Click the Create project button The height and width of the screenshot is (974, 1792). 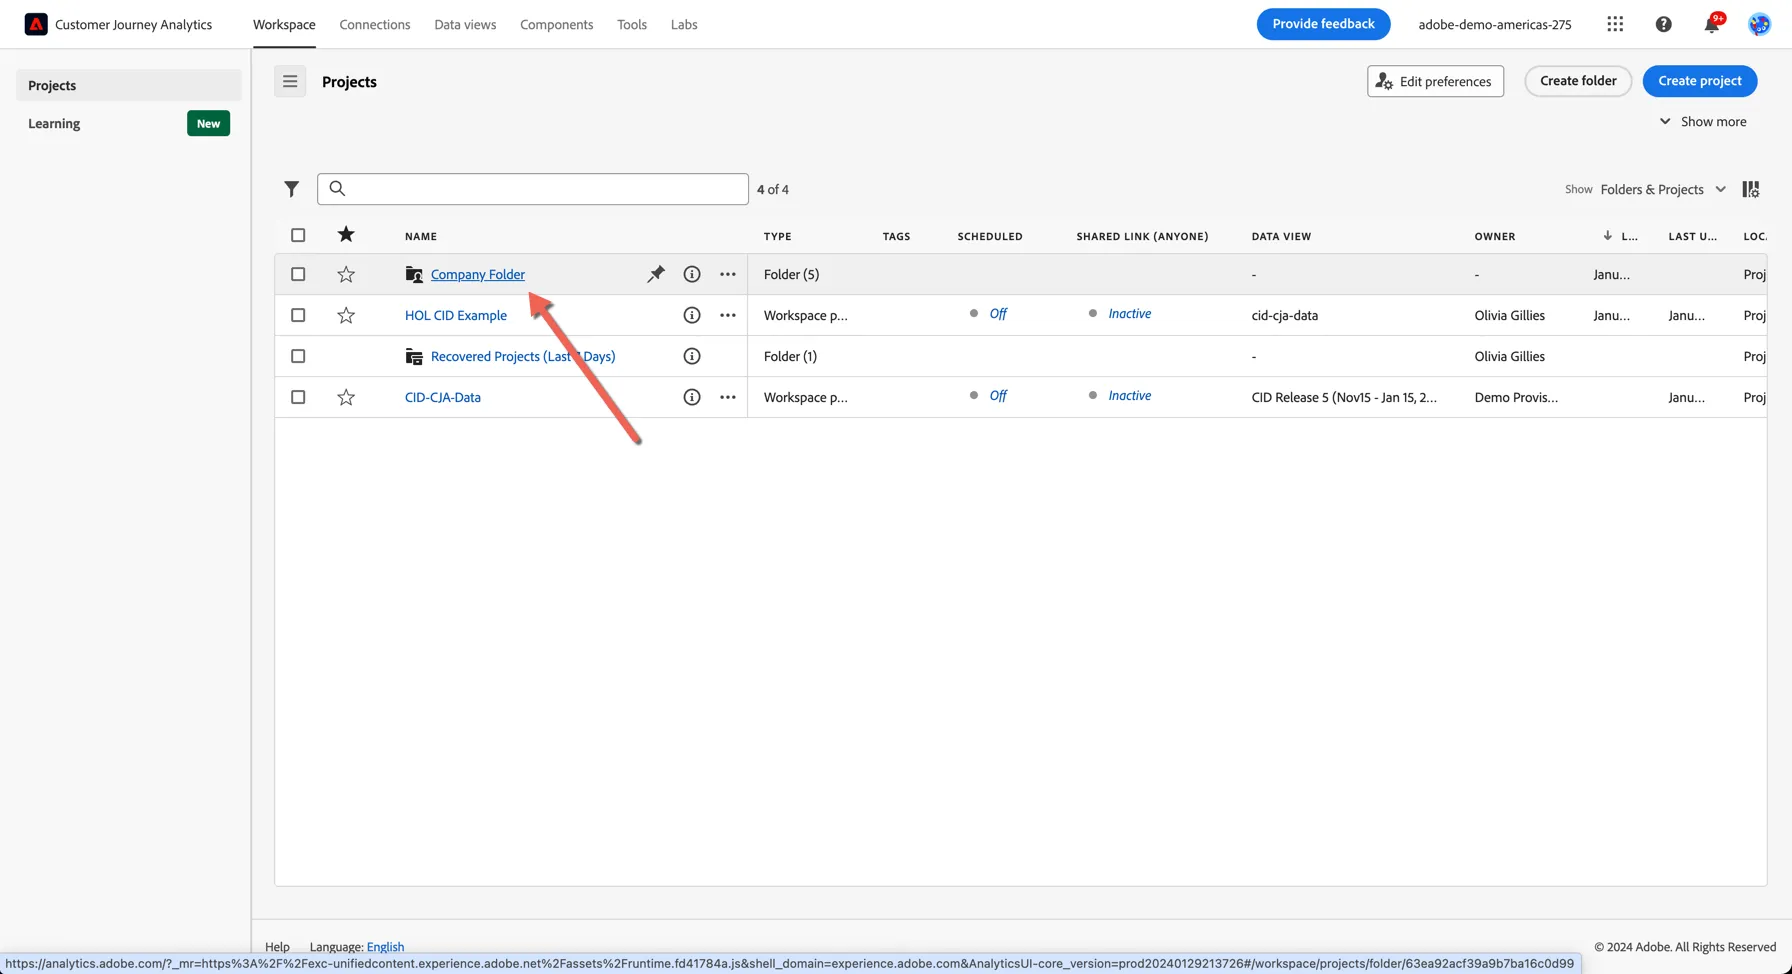coord(1700,81)
